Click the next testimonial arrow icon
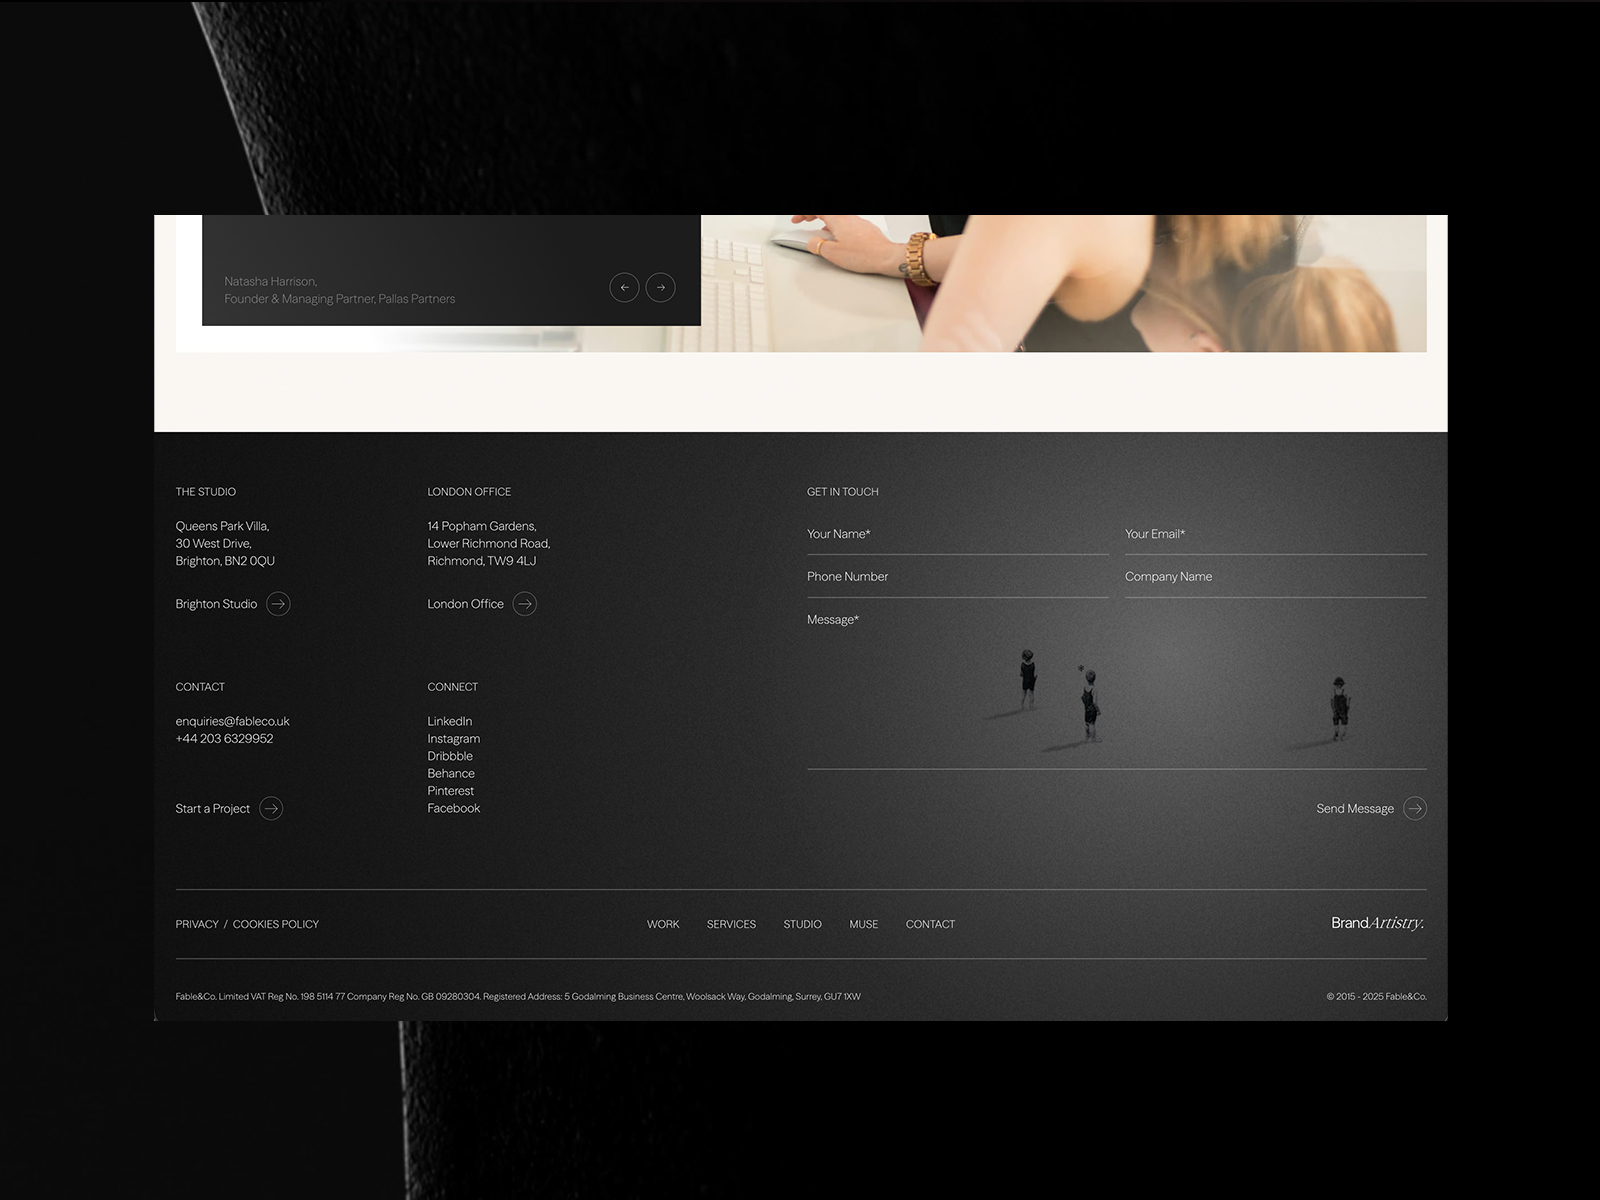Viewport: 1600px width, 1200px height. [660, 288]
